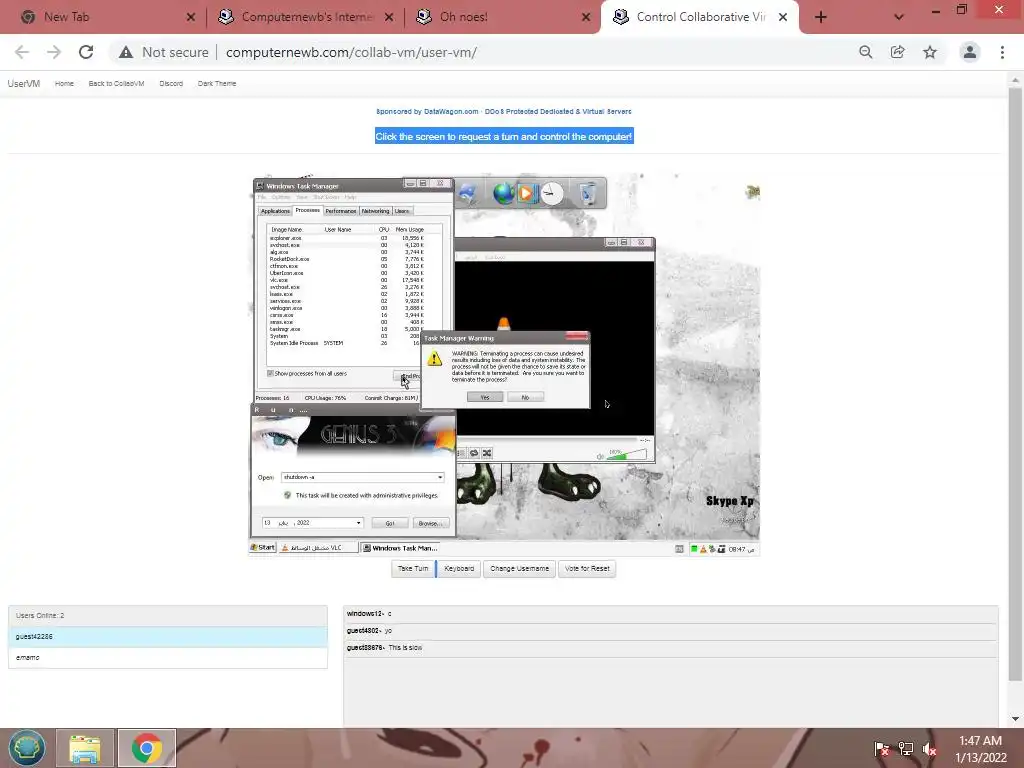Image resolution: width=1024 pixels, height=768 pixels.
Task: Open the DataWagon sponsor link
Action: pos(504,112)
